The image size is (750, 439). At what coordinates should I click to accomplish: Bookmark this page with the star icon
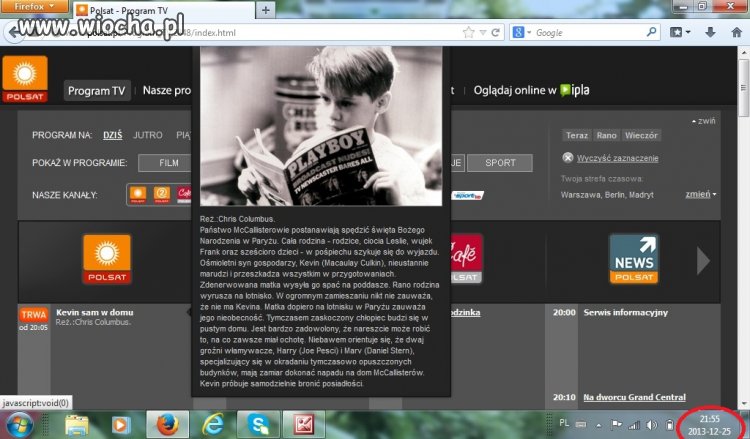coord(469,33)
